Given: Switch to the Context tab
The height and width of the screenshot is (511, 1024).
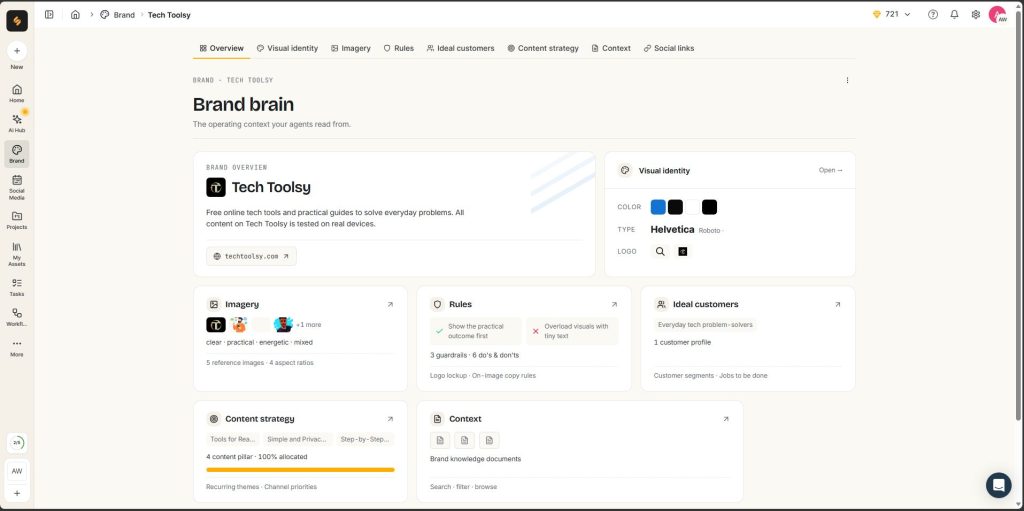Looking at the screenshot, I should [611, 48].
